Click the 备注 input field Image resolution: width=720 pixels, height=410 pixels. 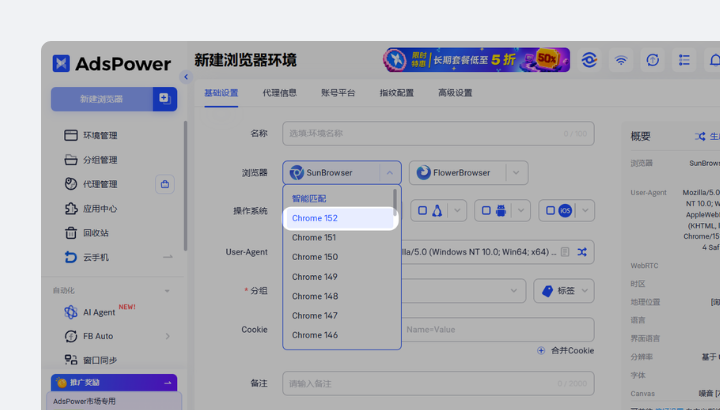pyautogui.click(x=439, y=383)
